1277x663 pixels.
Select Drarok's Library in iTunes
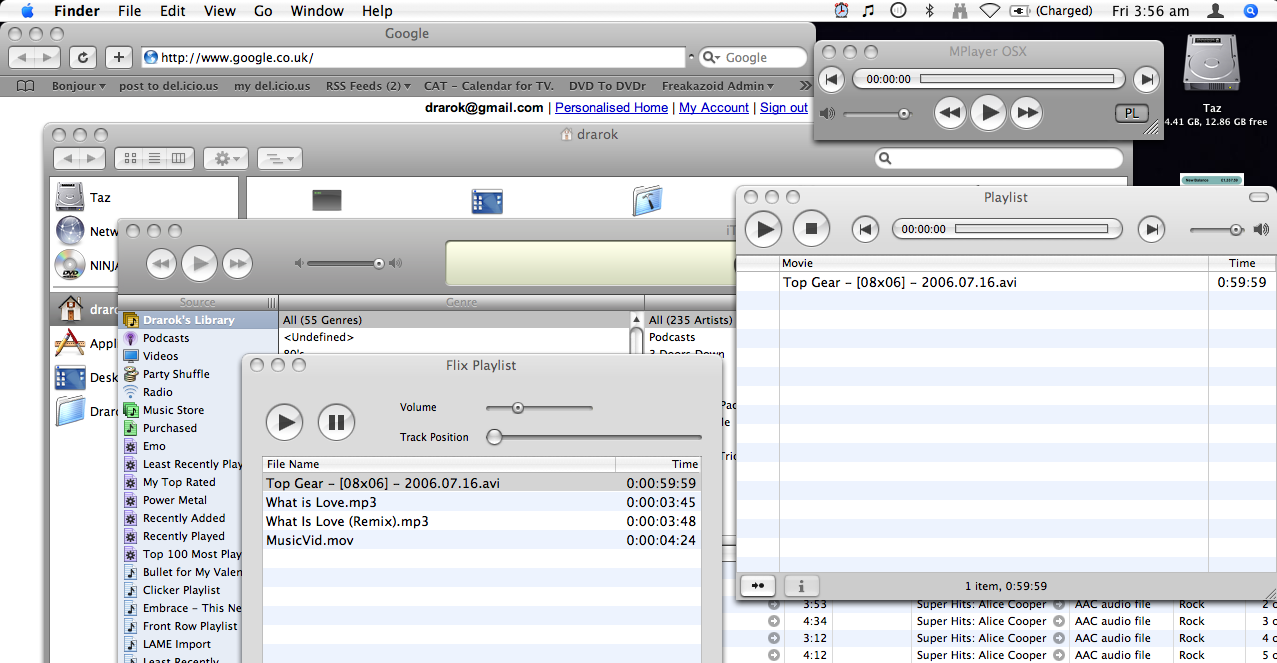pos(188,320)
